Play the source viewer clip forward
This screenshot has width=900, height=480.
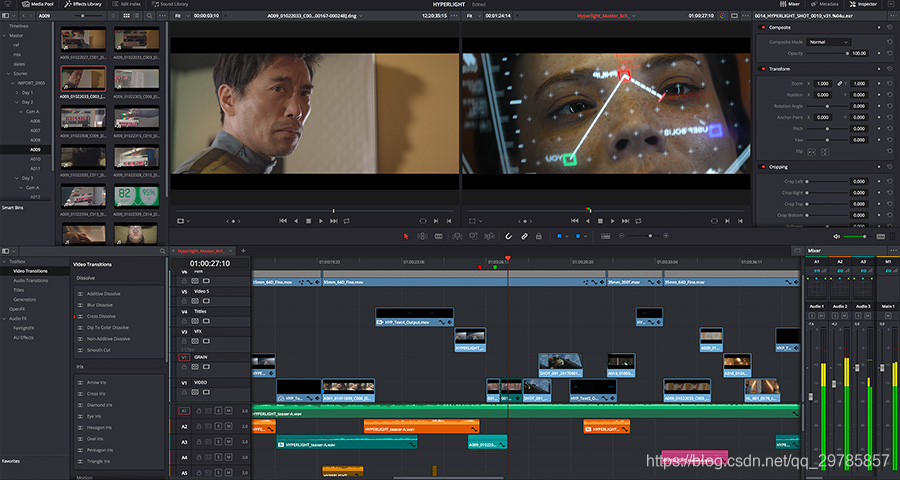point(321,220)
